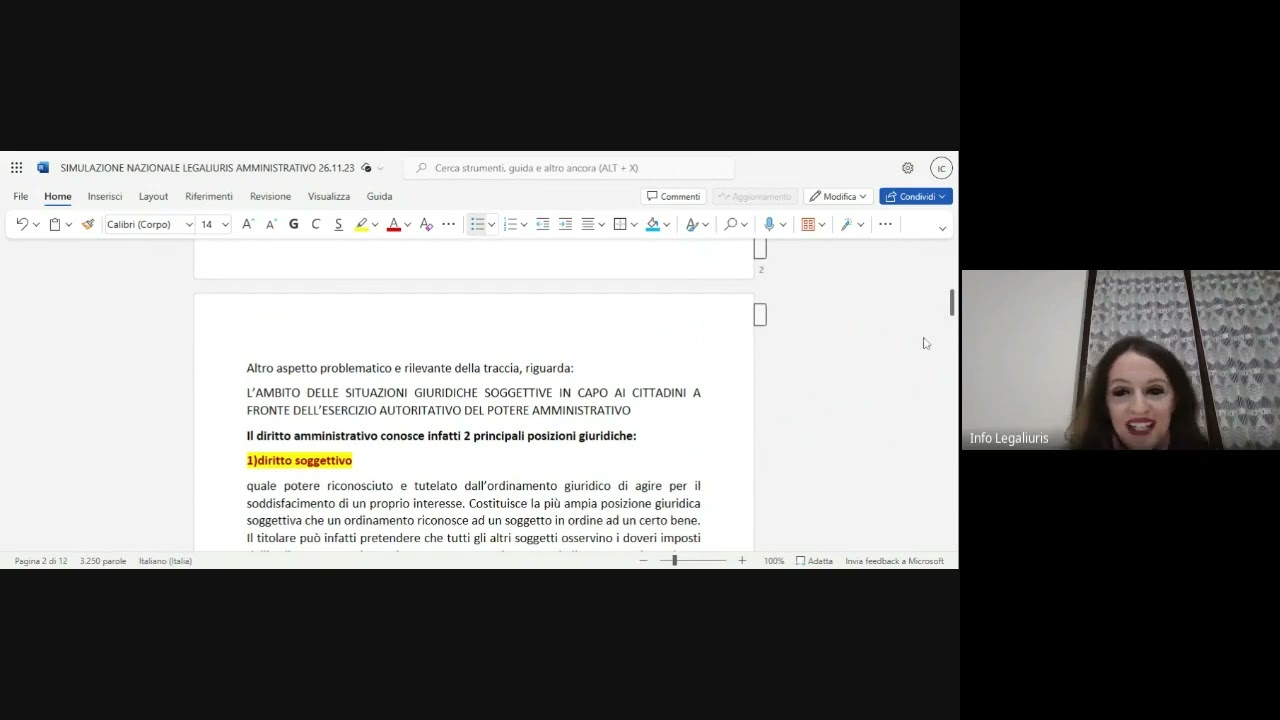Open the Paste options dropdown arrow
Screen dimensions: 1280x720
pyautogui.click(x=69, y=224)
